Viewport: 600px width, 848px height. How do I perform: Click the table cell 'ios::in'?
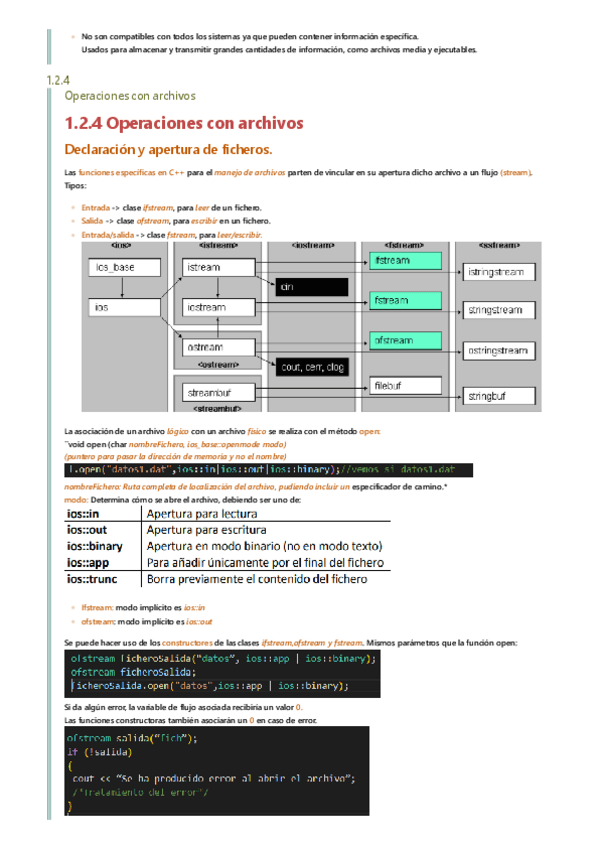pyautogui.click(x=83, y=514)
